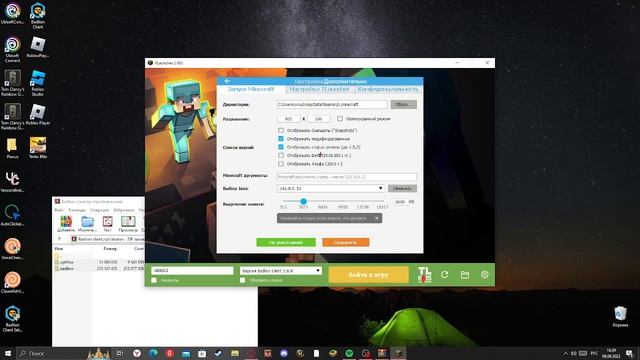Click the username field in launcher bar
The width and height of the screenshot is (640, 360).
[x=192, y=271]
